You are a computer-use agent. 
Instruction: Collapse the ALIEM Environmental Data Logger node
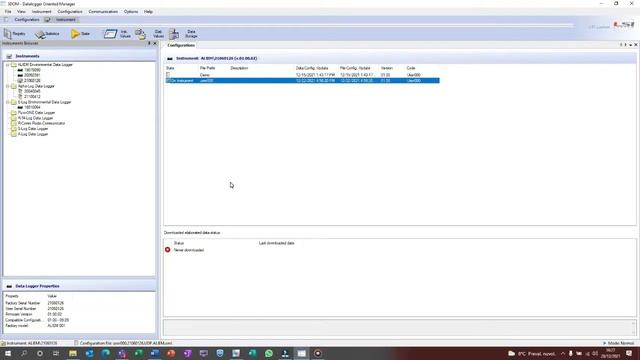click(x=7, y=64)
